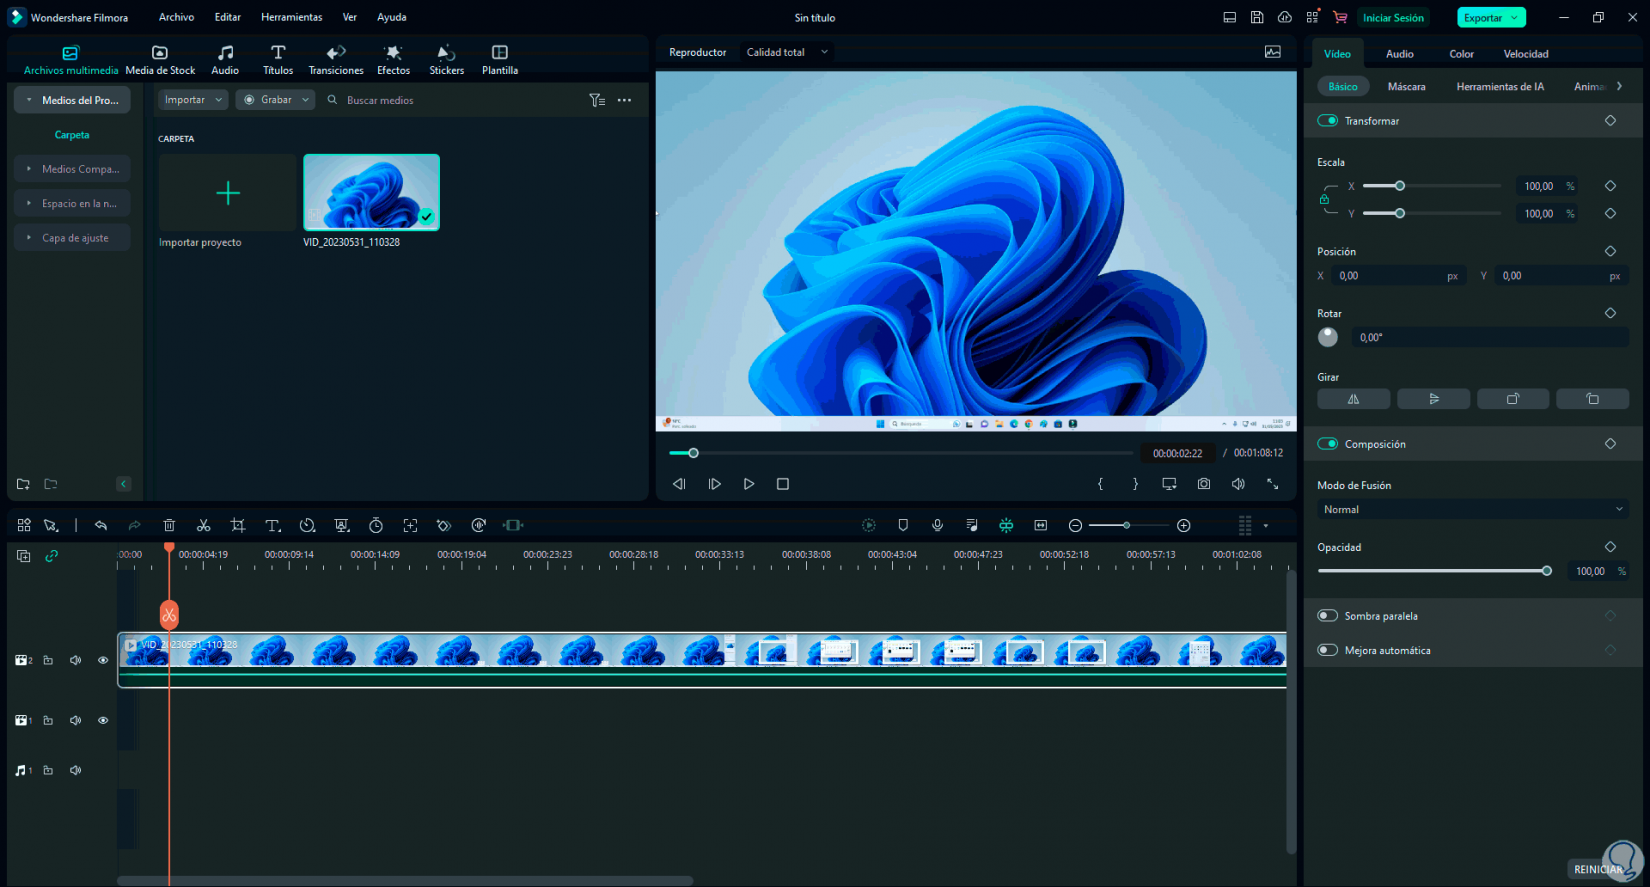Flip the clip horizontally under Girar
This screenshot has width=1650, height=887.
(1353, 399)
